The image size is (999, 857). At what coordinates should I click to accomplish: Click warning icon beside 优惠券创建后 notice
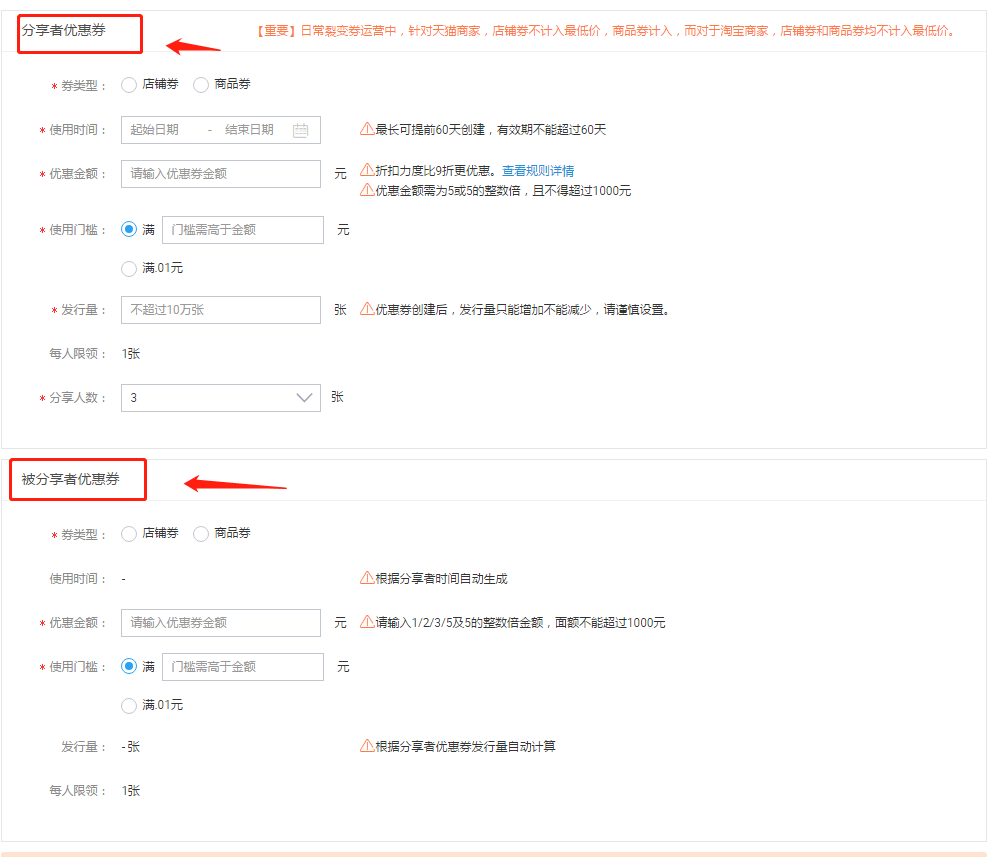click(367, 309)
